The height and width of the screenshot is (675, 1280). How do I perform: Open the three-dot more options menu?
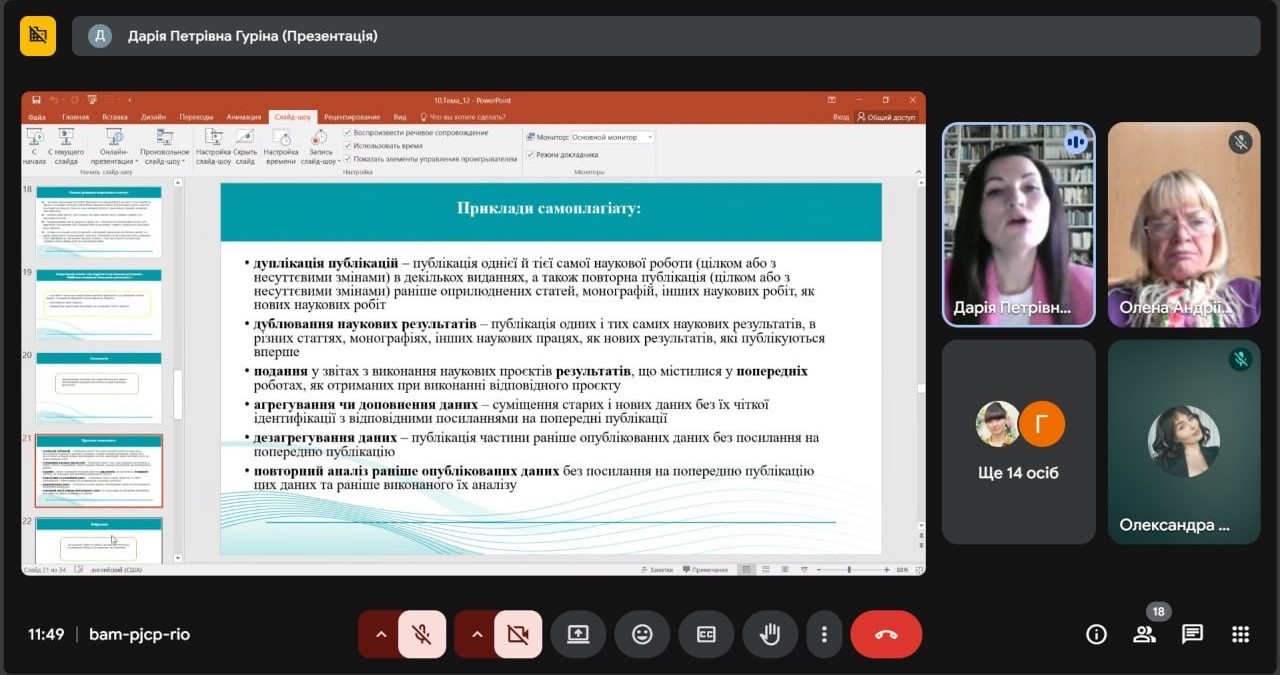coord(824,634)
